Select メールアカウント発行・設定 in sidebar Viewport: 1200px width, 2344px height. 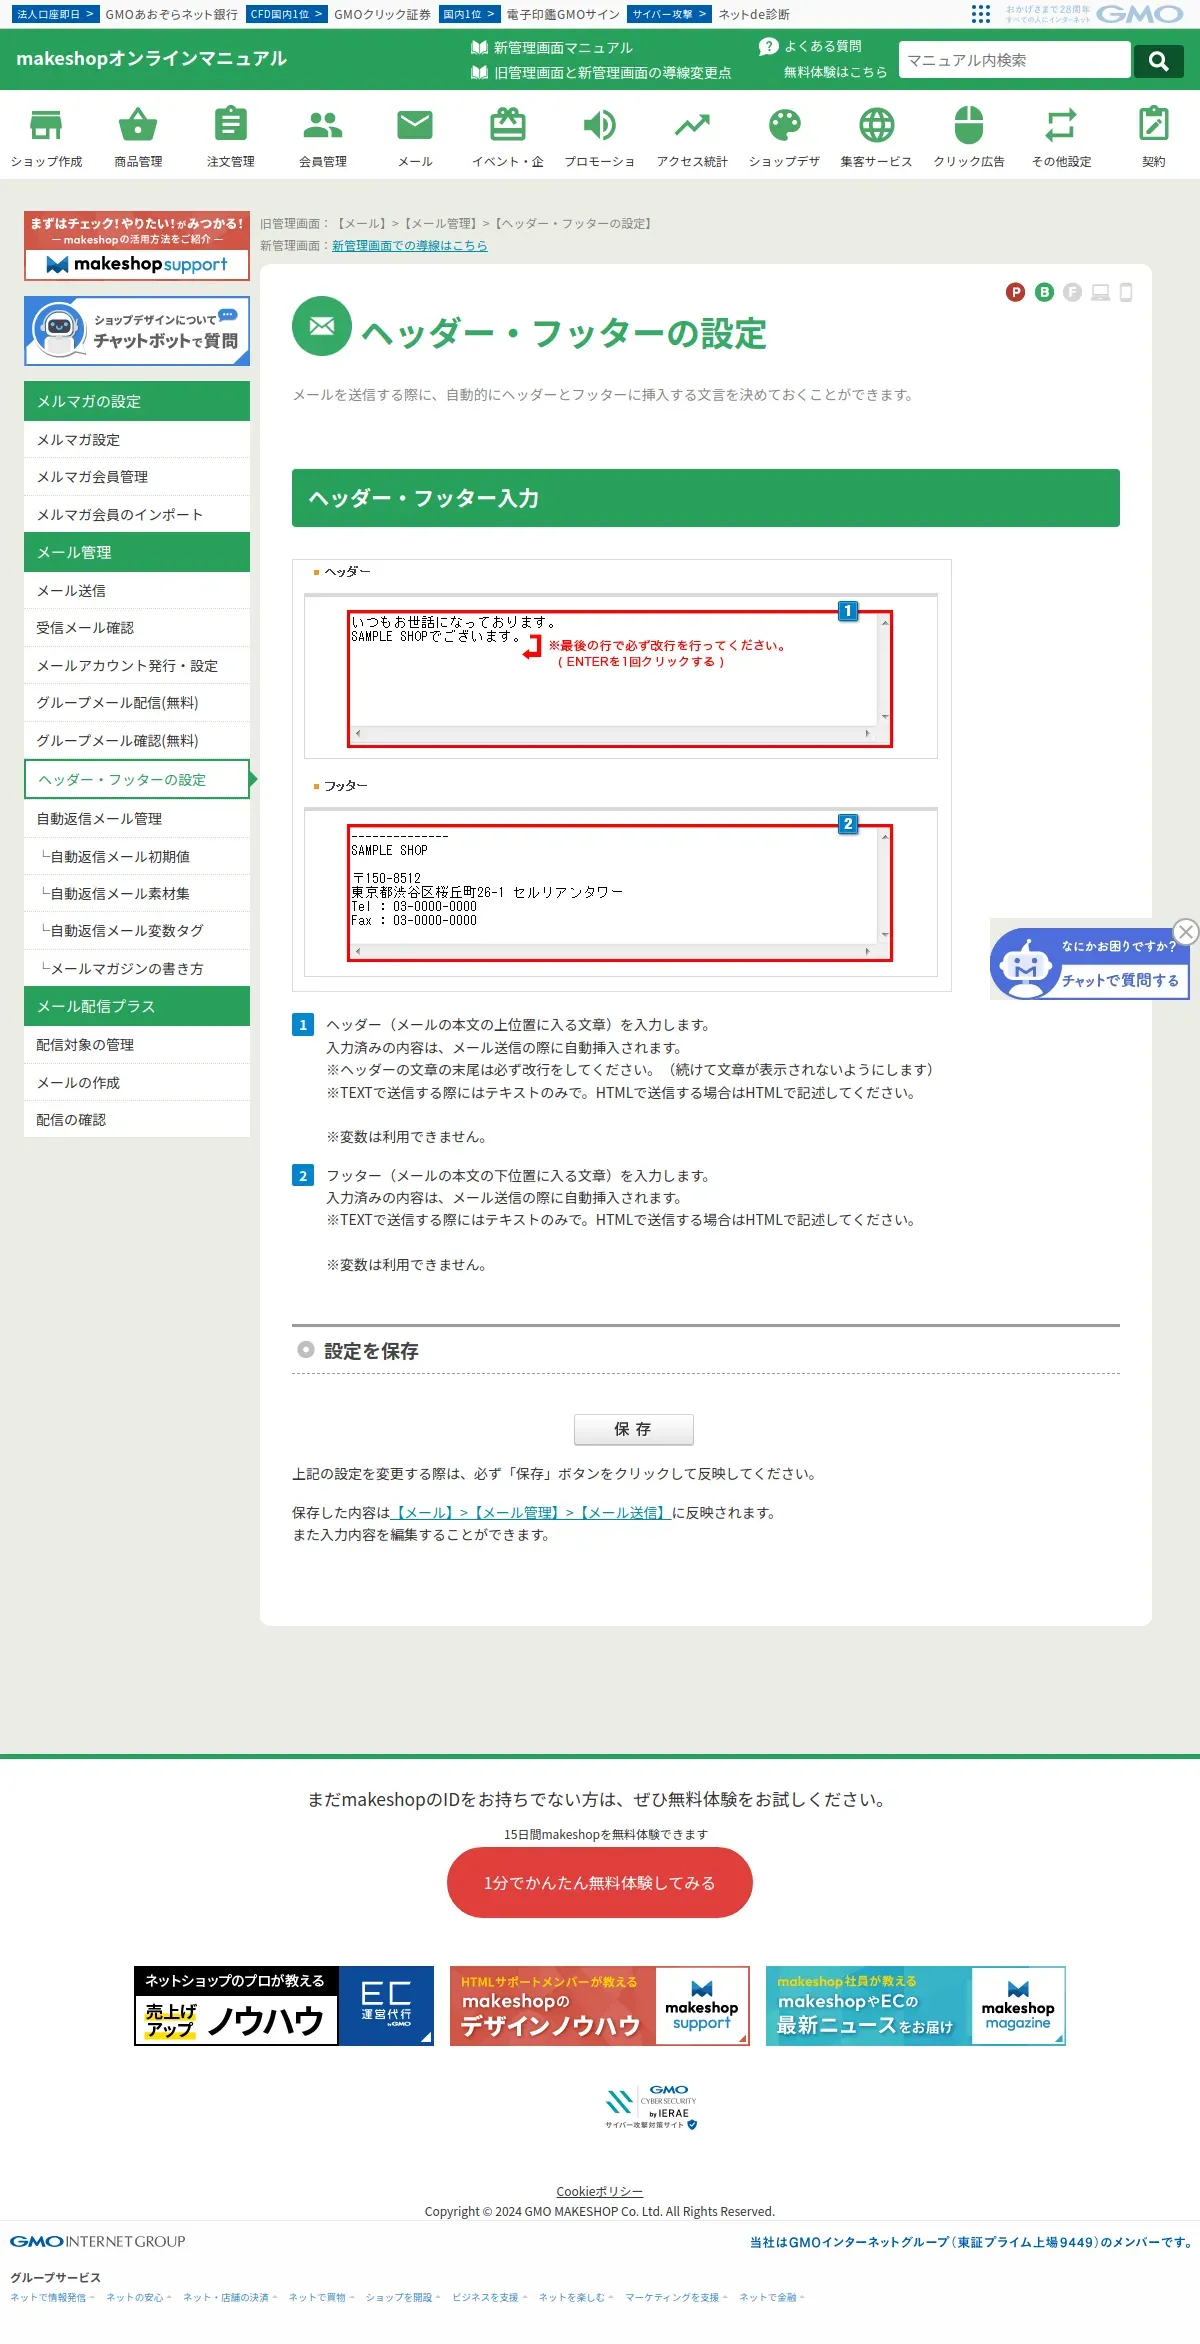tap(137, 666)
